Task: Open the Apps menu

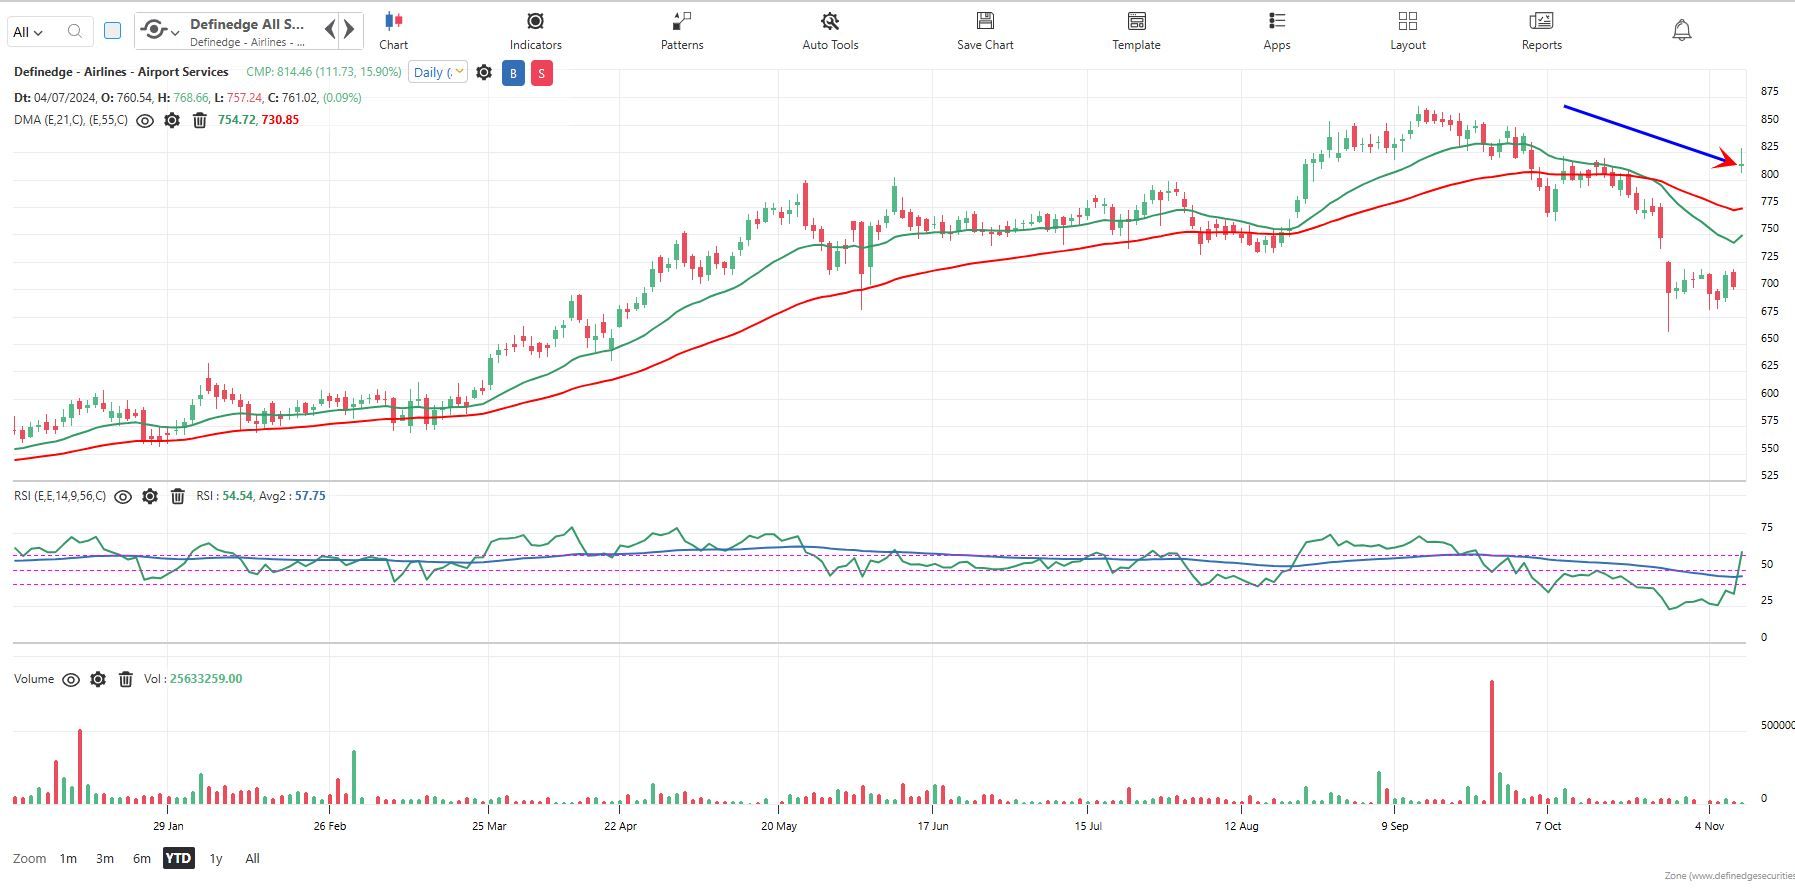Action: point(1277,31)
